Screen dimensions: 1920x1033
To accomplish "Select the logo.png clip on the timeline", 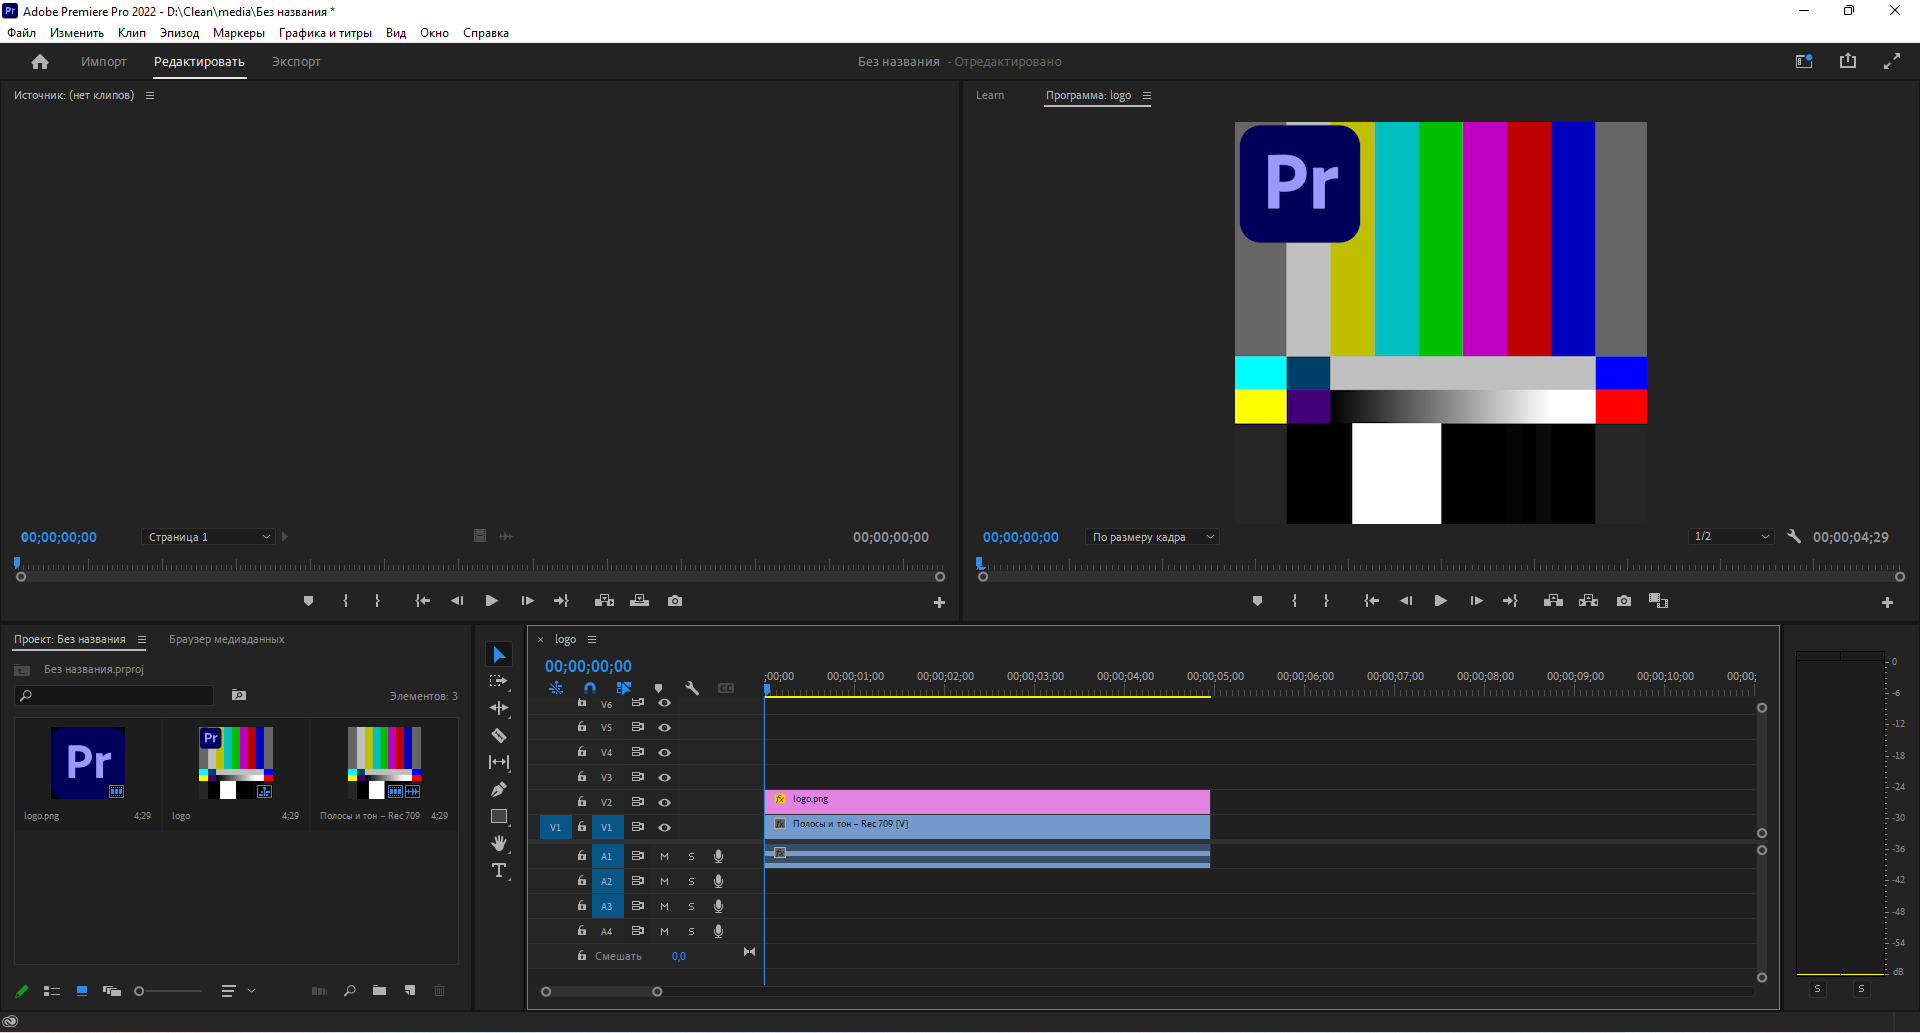I will 986,800.
